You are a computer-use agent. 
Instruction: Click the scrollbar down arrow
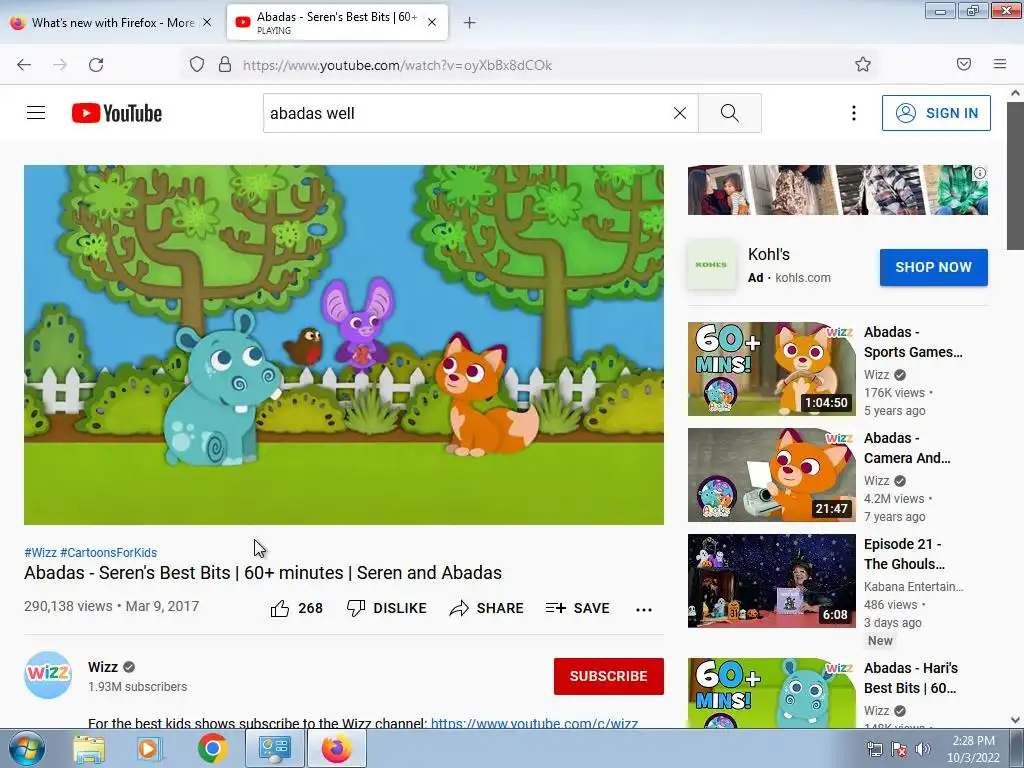(x=1015, y=720)
